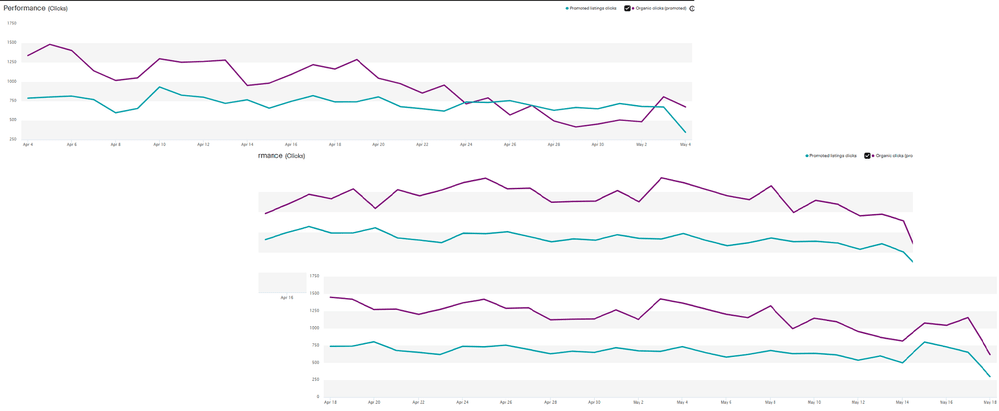Select 'Promoted listings clicks' label in top legend
Image resolution: width=999 pixels, height=411 pixels.
pos(593,8)
